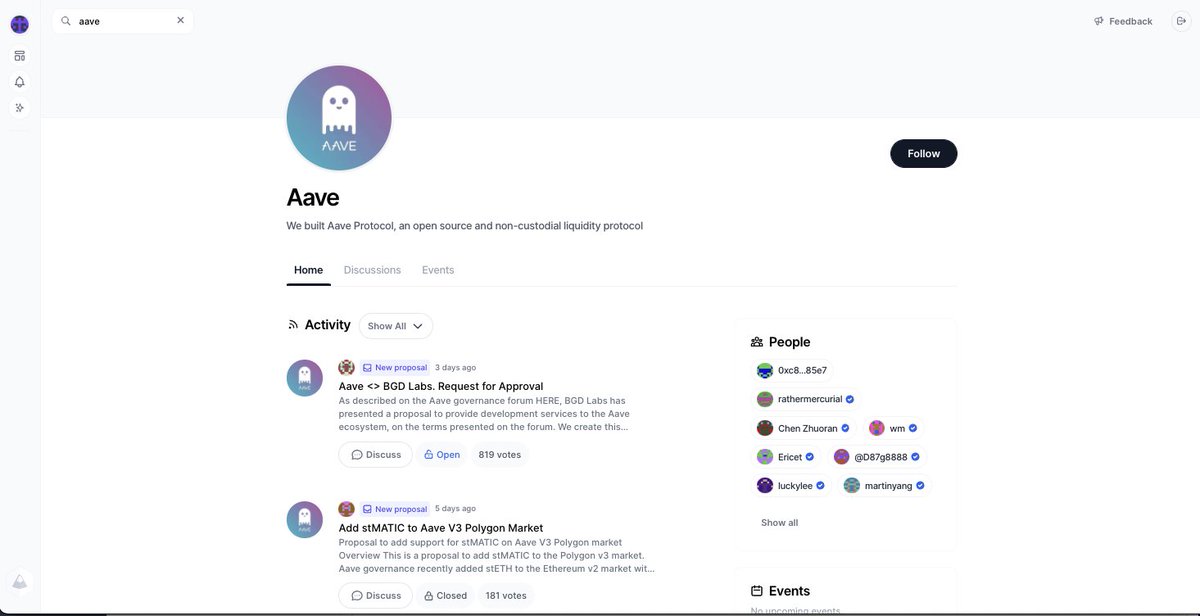Image resolution: width=1200 pixels, height=616 pixels.
Task: Click the pyramid logo icon at sidebar bottom
Action: click(20, 581)
